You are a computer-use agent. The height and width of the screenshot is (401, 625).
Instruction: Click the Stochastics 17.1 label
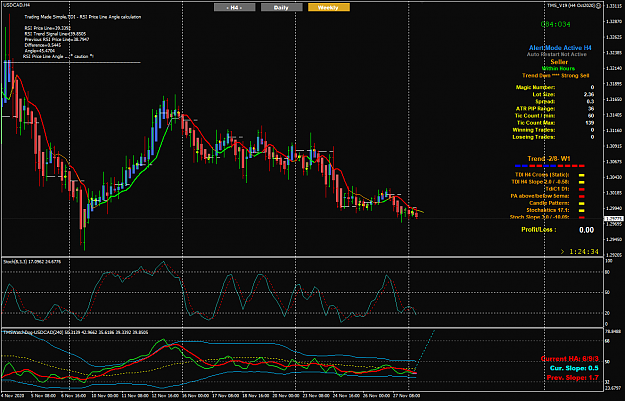(547, 210)
